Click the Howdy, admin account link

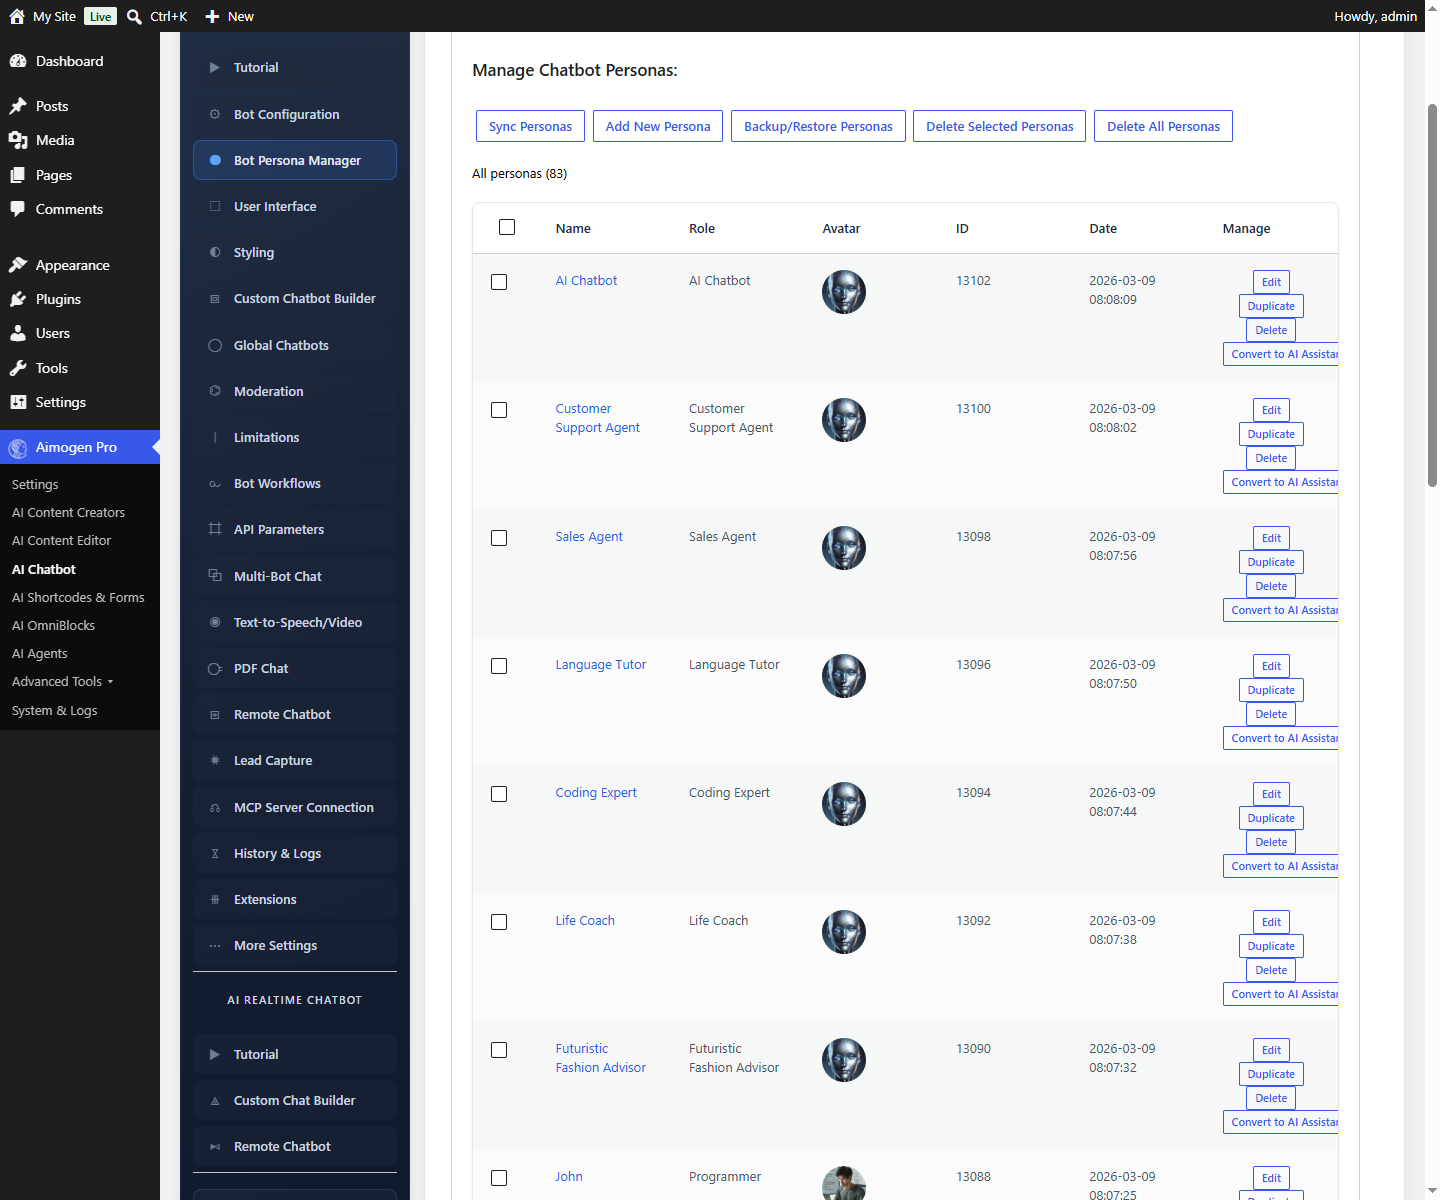point(1375,16)
